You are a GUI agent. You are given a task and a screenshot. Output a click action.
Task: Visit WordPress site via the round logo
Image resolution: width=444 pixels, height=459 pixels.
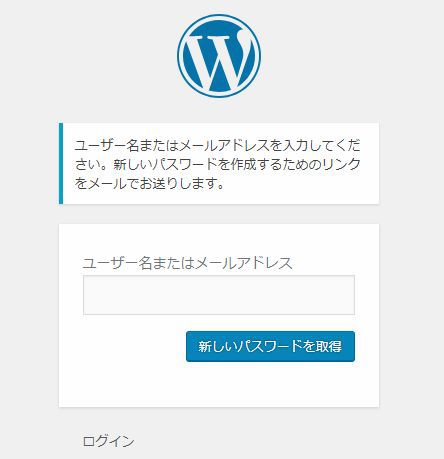pos(219,56)
